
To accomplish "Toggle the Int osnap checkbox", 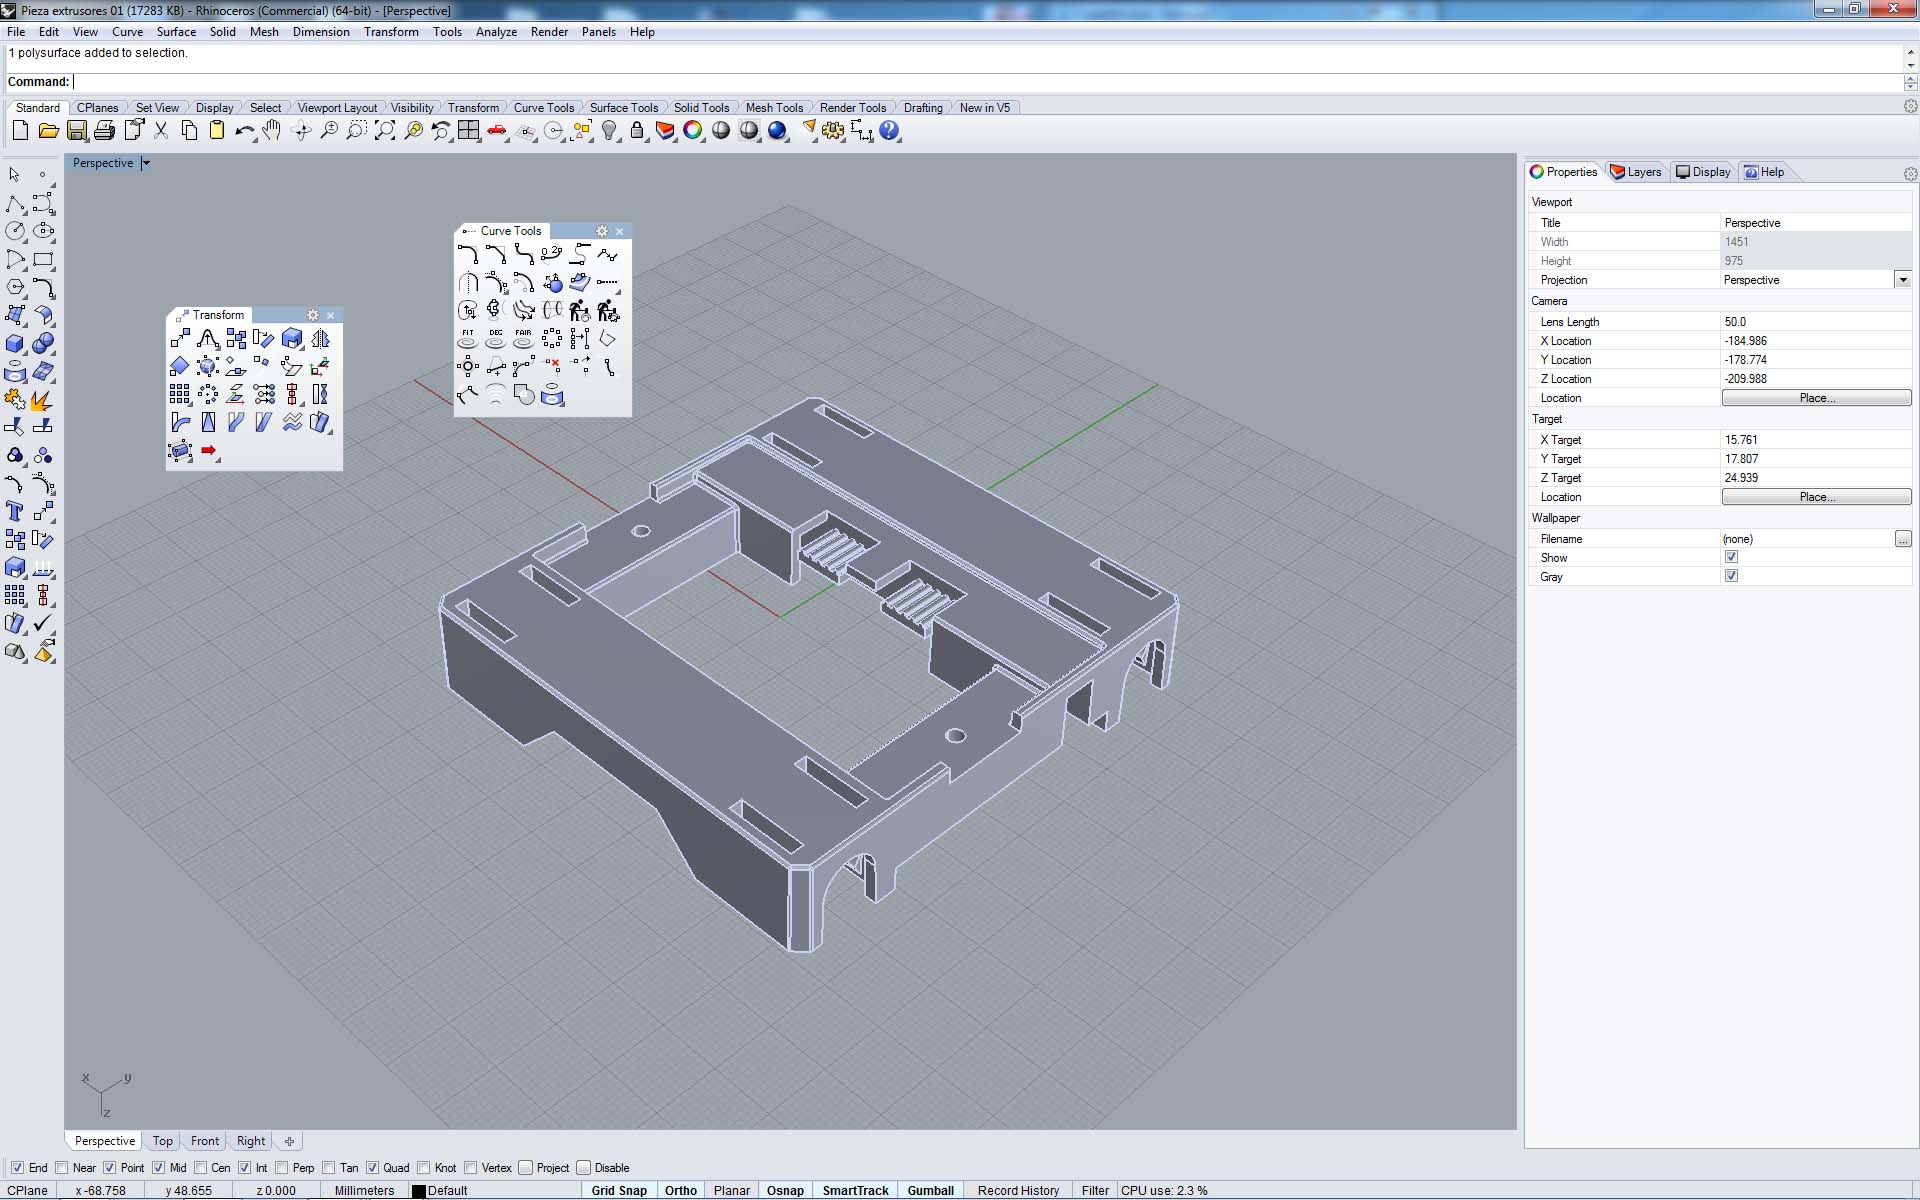I will 244,1168.
